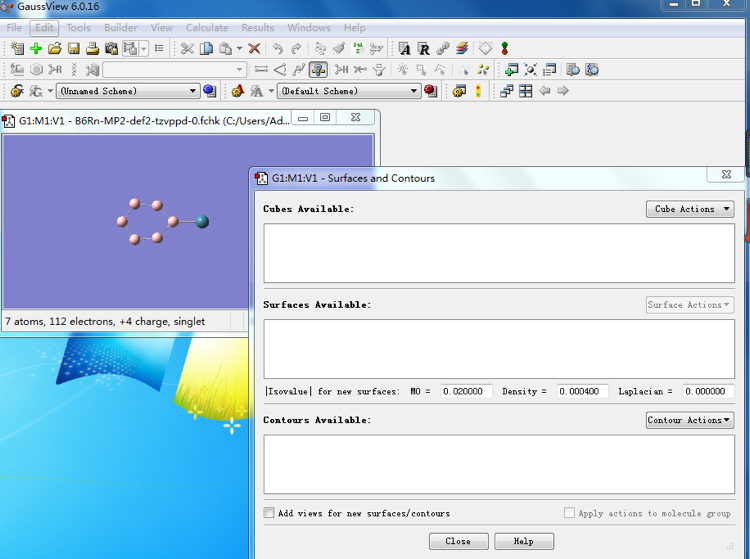Viewport: 750px width, 559px height.
Task: Click the Laplacian isovalue field 0.000000
Action: coord(708,391)
